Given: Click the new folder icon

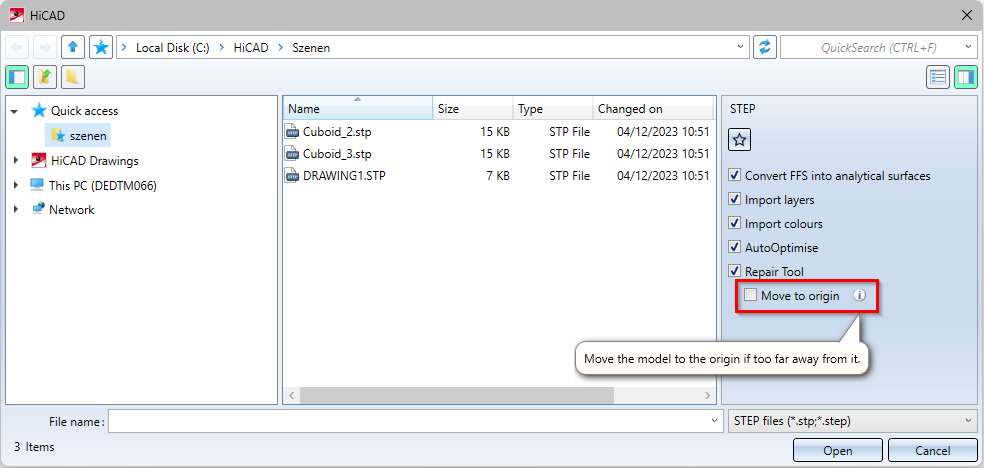Looking at the screenshot, I should pyautogui.click(x=73, y=77).
